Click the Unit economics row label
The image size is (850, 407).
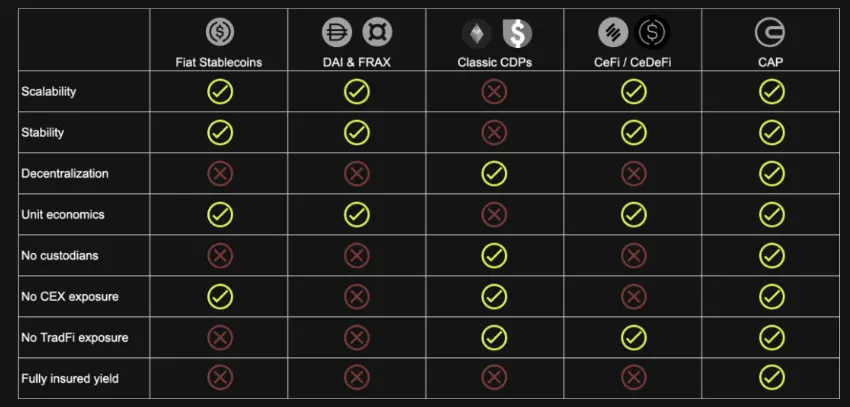point(63,214)
